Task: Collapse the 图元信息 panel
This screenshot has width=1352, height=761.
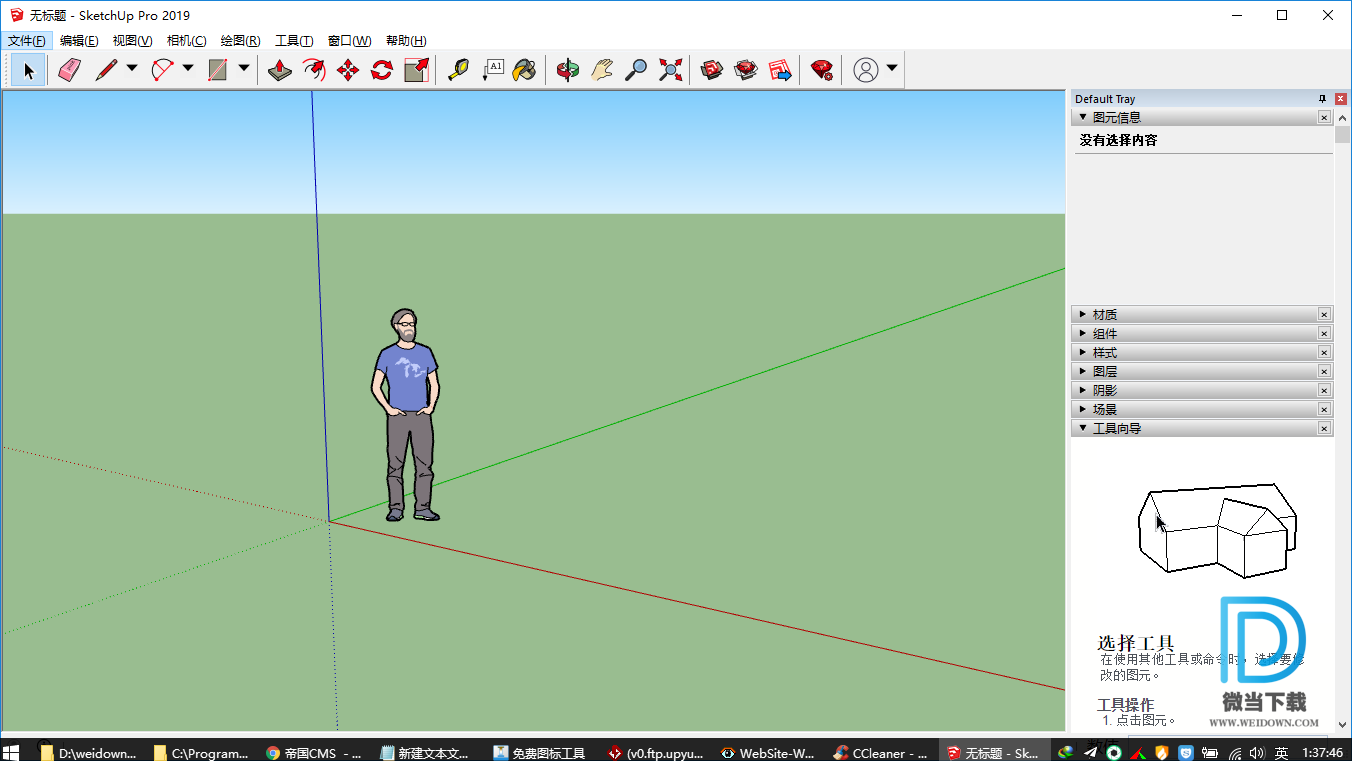Action: 1083,118
